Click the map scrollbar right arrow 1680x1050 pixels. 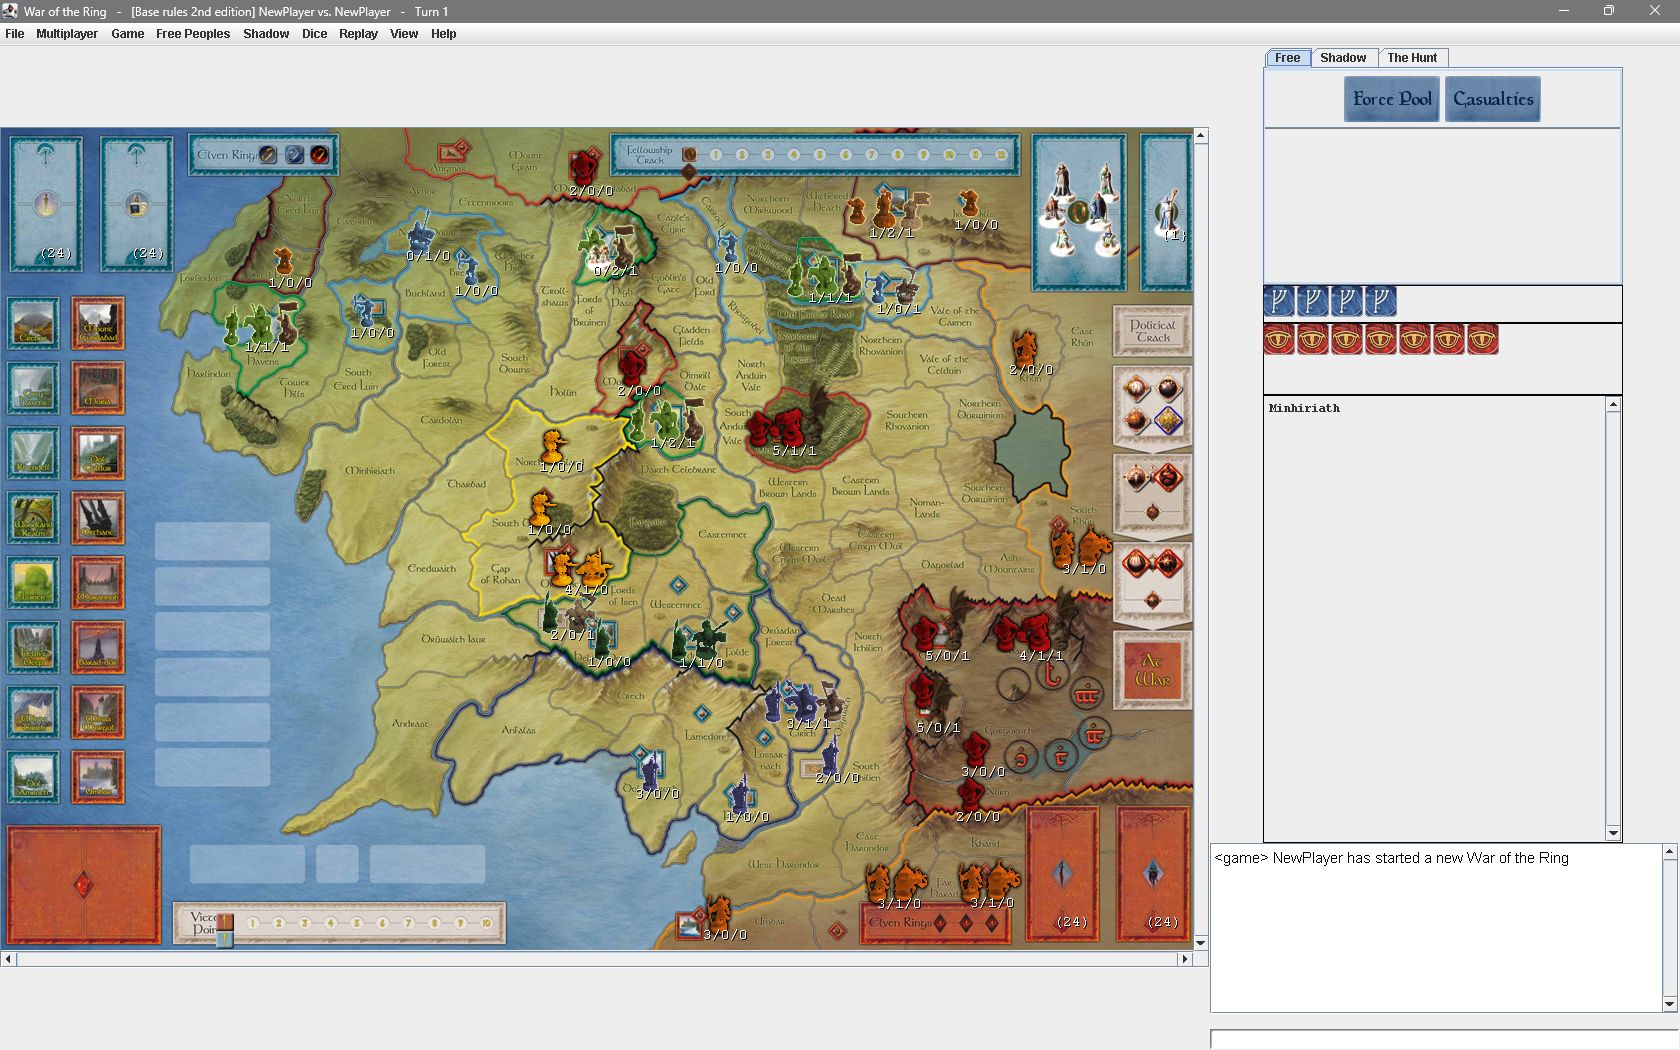(x=1185, y=959)
